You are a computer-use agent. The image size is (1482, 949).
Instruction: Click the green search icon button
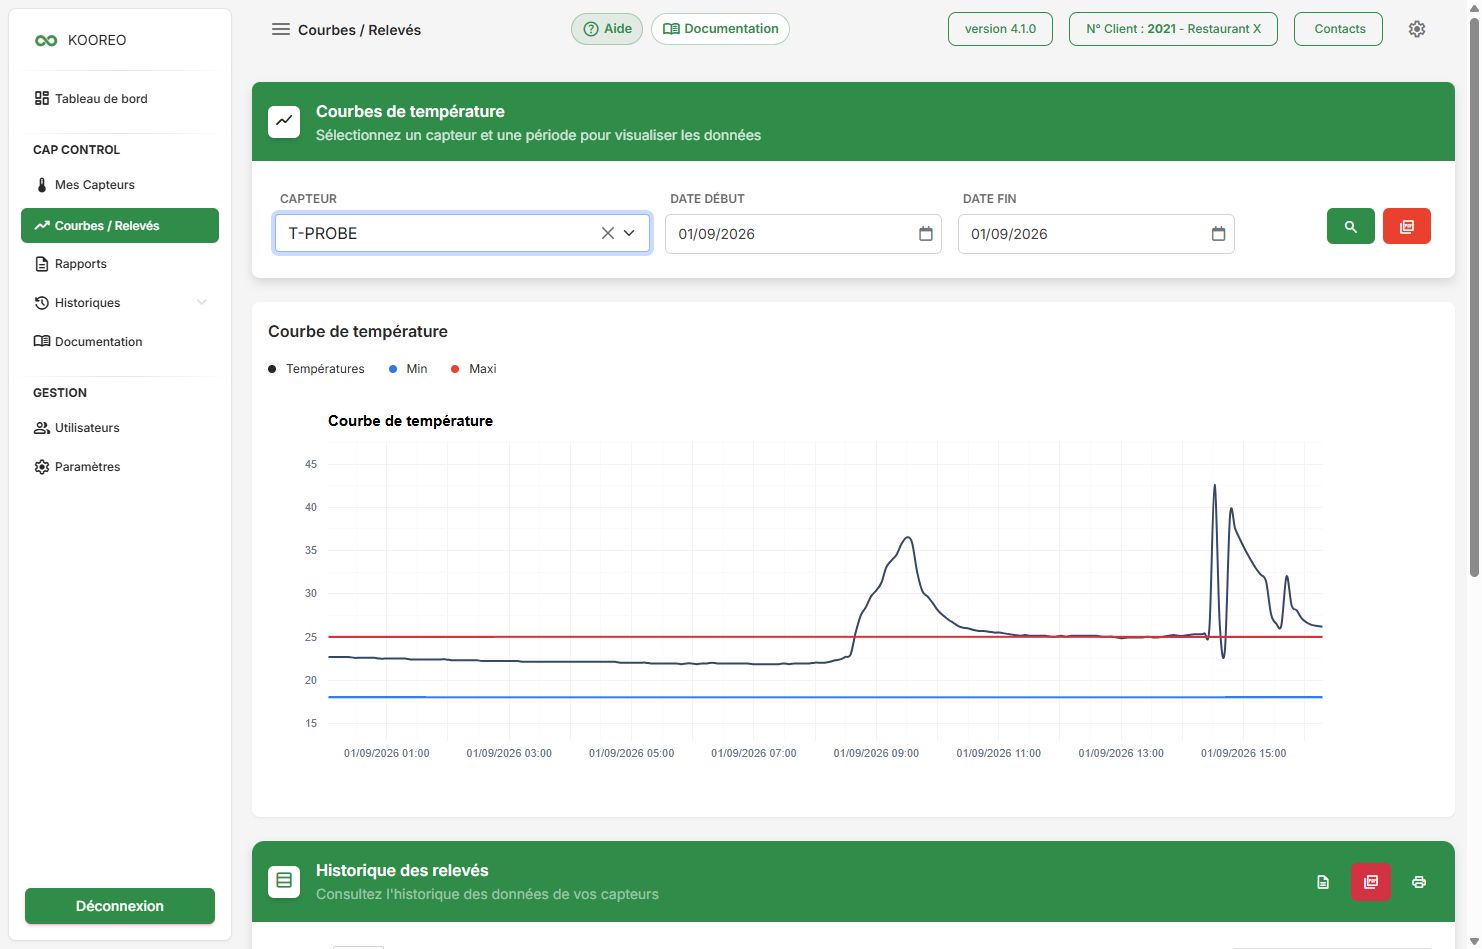click(x=1350, y=227)
